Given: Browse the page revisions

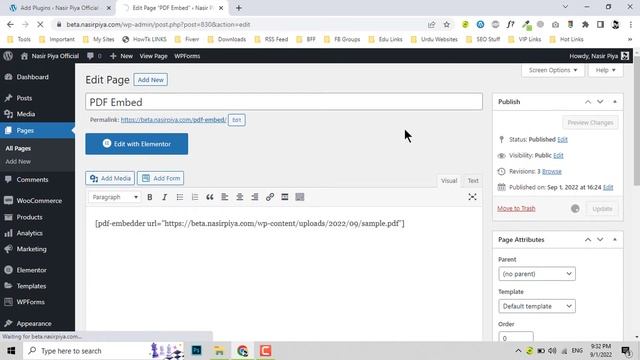Looking at the screenshot, I should pos(551,171).
